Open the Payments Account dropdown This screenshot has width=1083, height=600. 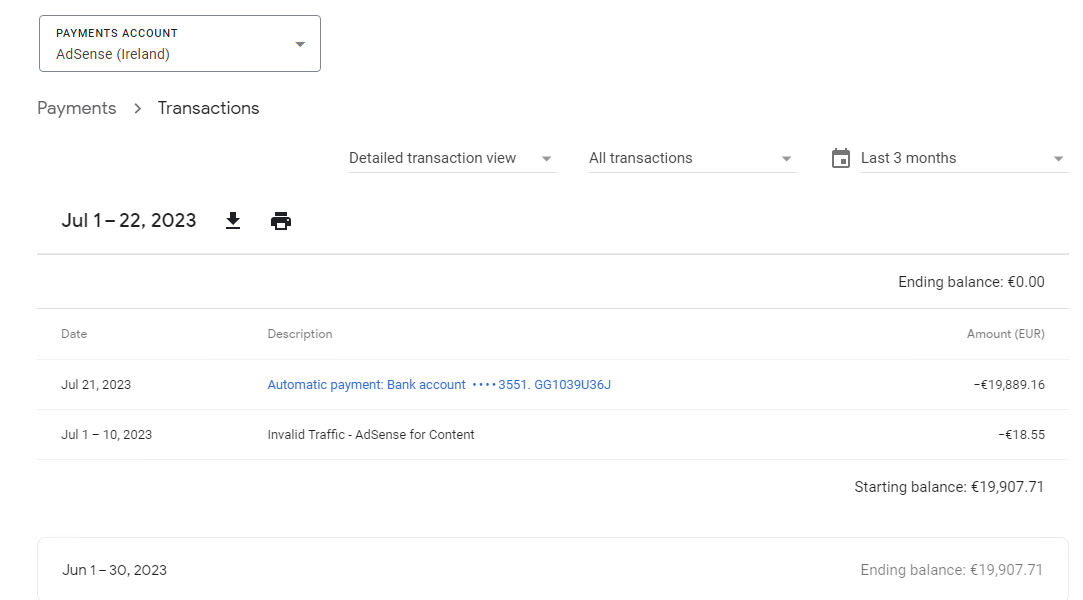coord(180,44)
